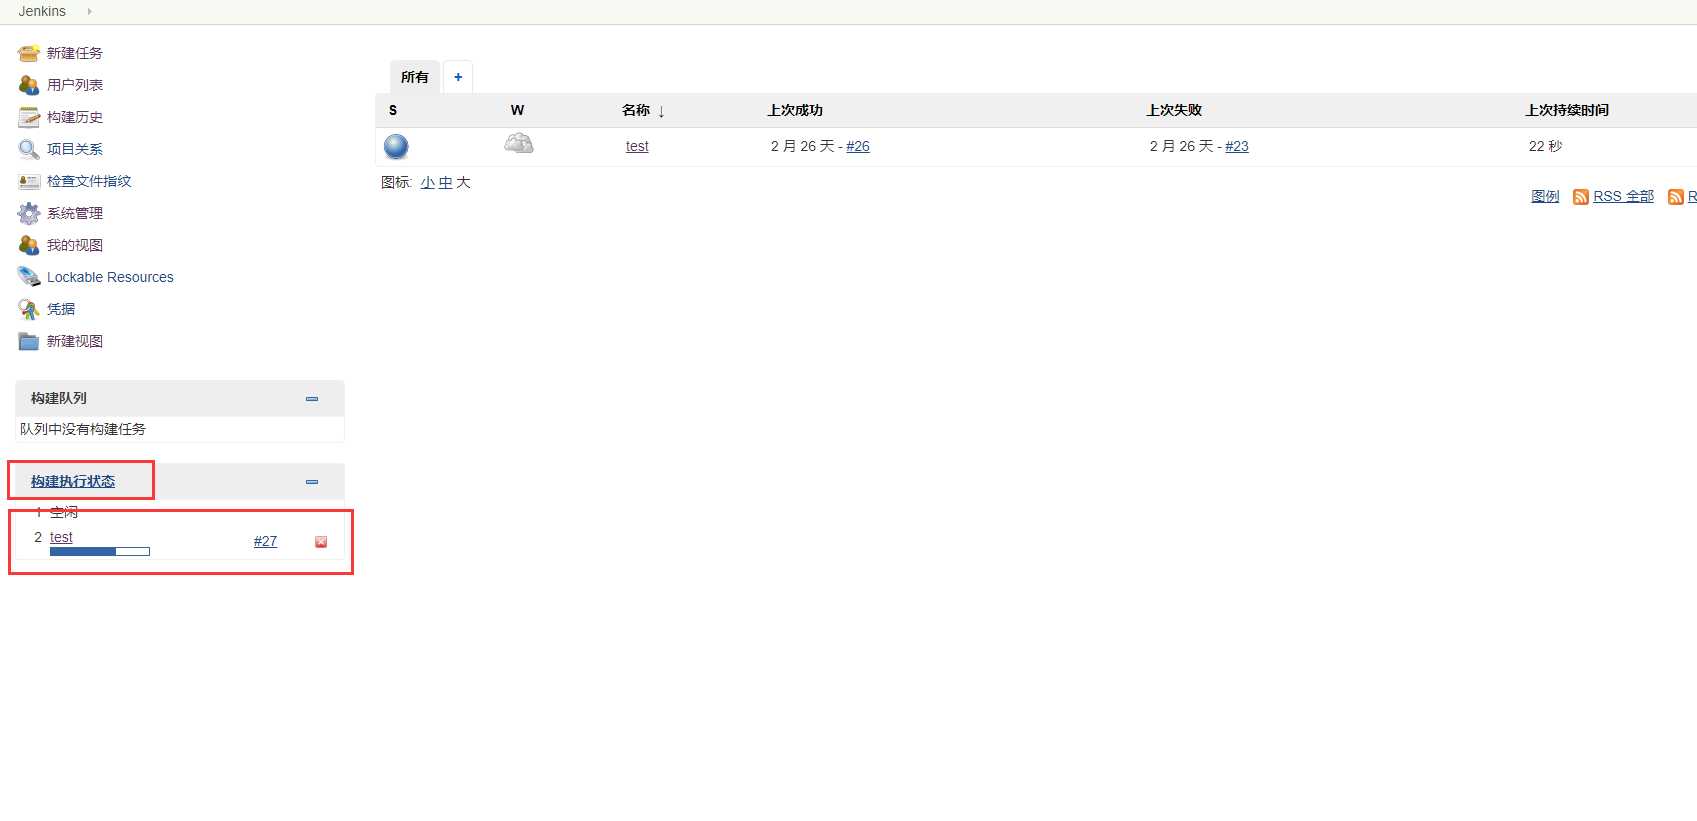Click the 系统管理 gear icon
The image size is (1697, 821).
coord(29,213)
